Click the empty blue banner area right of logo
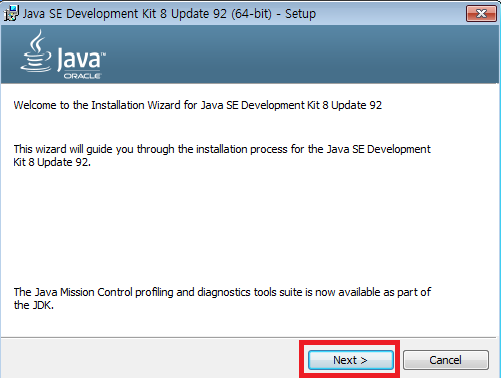Viewport: 501px width, 378px height. pos(300,54)
